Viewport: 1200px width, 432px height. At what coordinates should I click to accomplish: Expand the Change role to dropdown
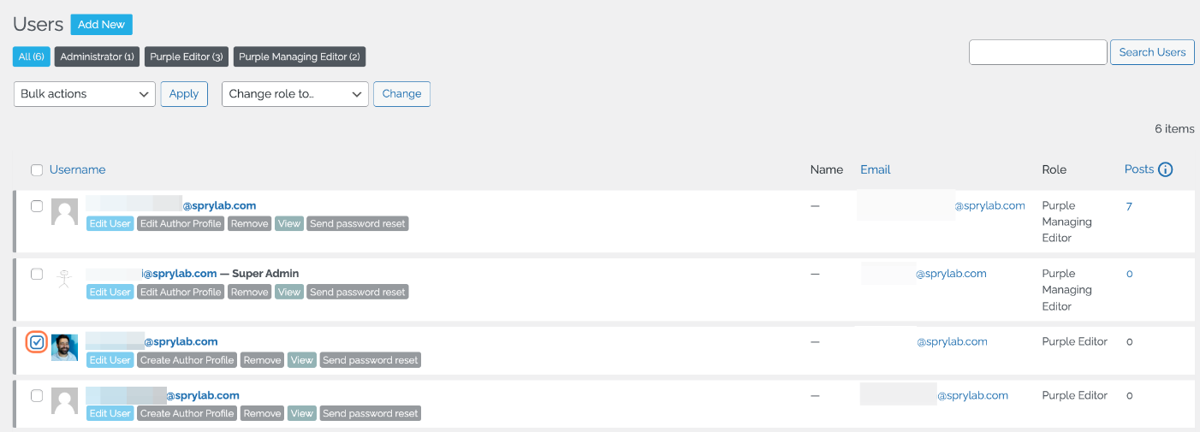tap(295, 94)
